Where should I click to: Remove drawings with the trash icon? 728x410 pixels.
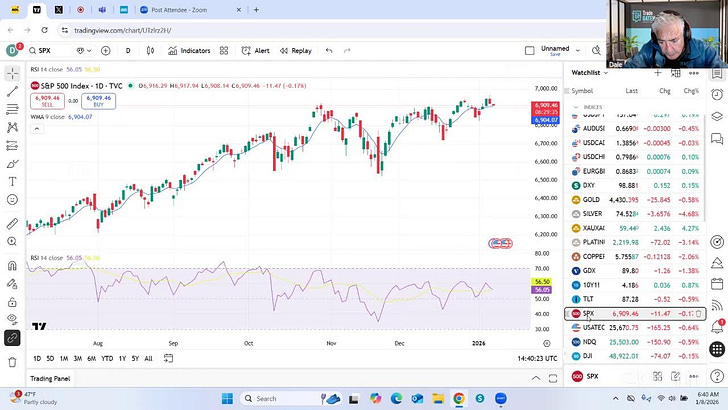[x=13, y=362]
